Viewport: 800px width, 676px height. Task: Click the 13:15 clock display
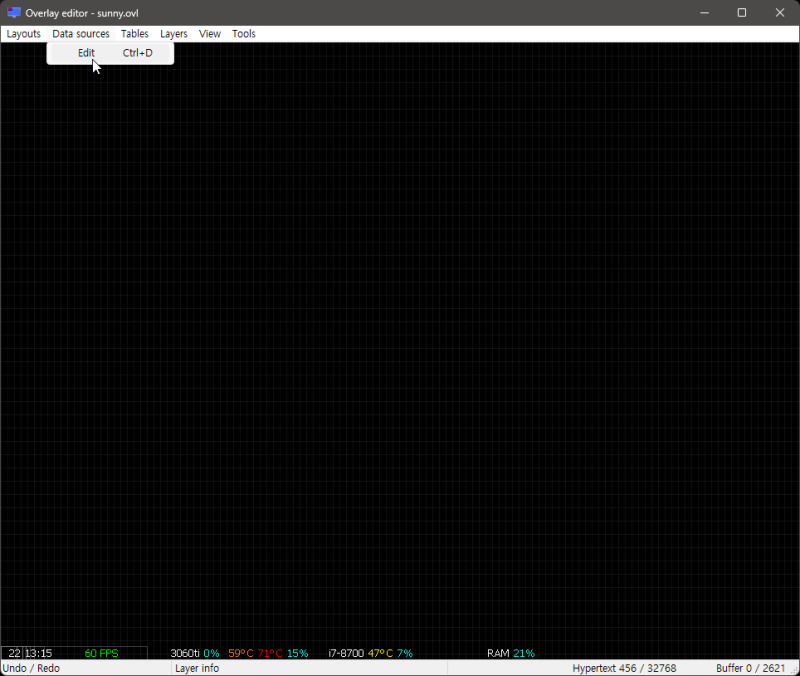click(40, 652)
